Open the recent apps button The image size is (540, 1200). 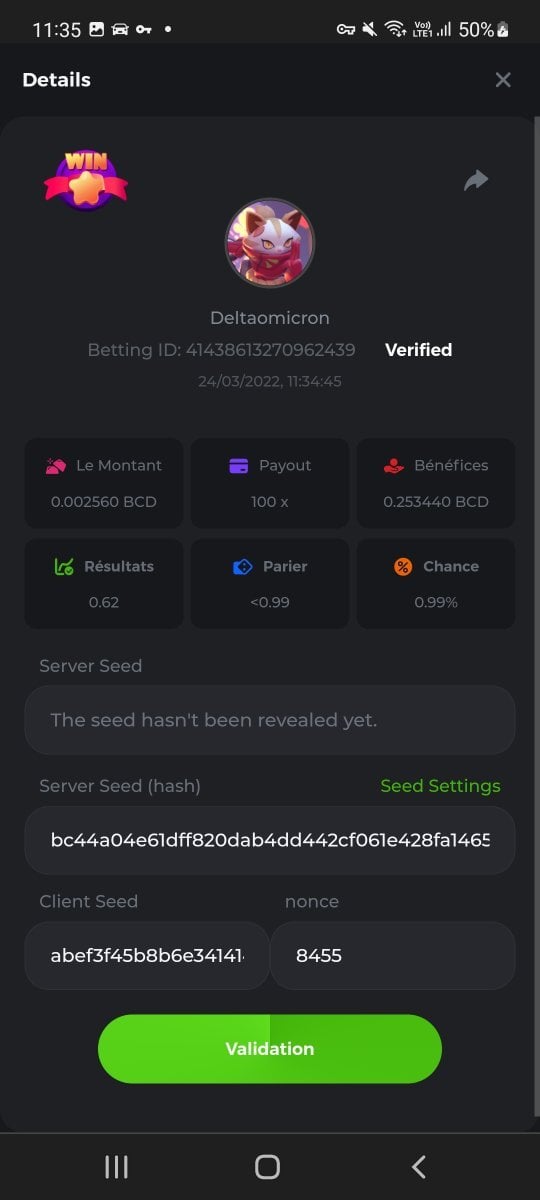(117, 1166)
